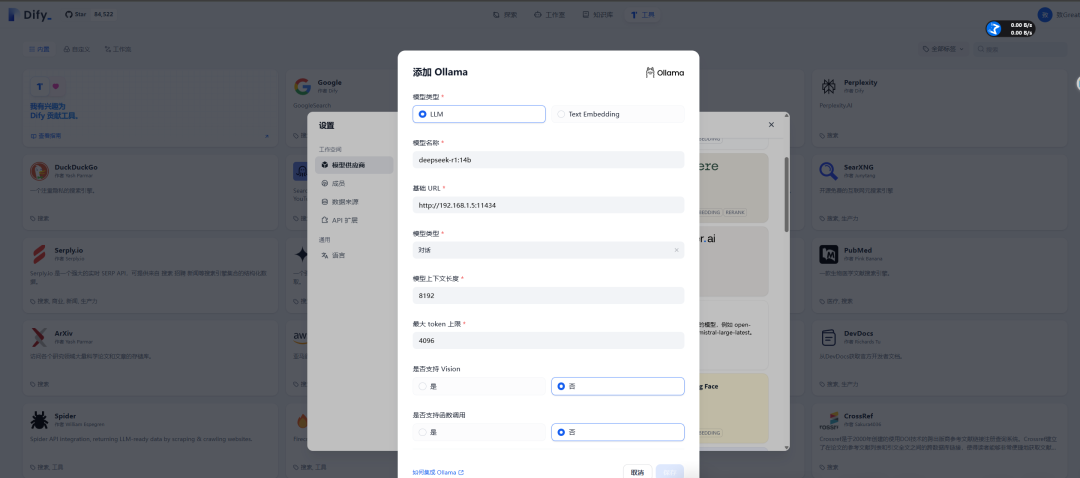Open the 全部标签 filter dropdown

click(x=945, y=50)
